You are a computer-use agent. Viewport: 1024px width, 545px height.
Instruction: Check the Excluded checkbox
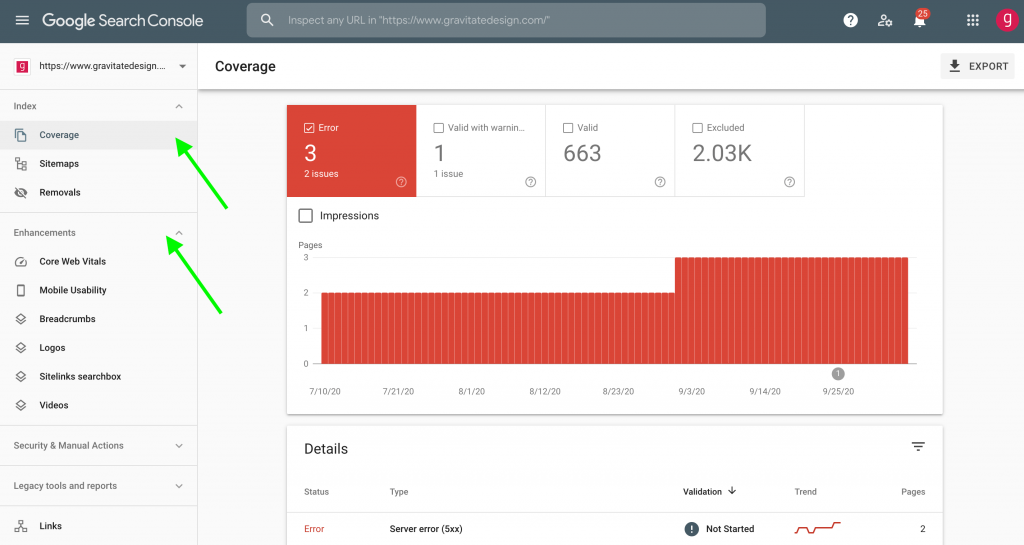click(x=697, y=128)
